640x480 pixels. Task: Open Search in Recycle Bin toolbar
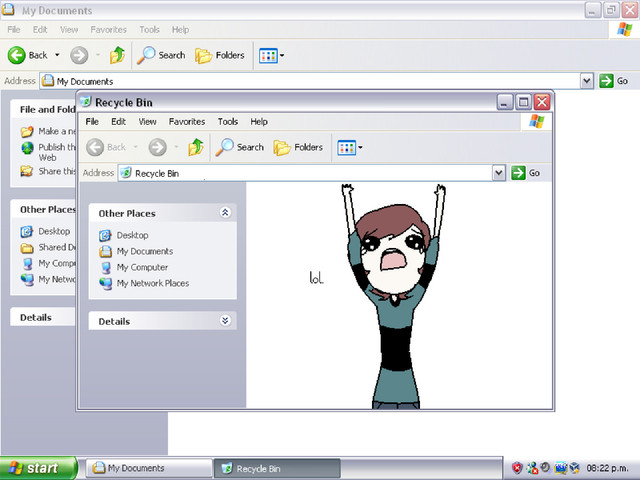(240, 147)
